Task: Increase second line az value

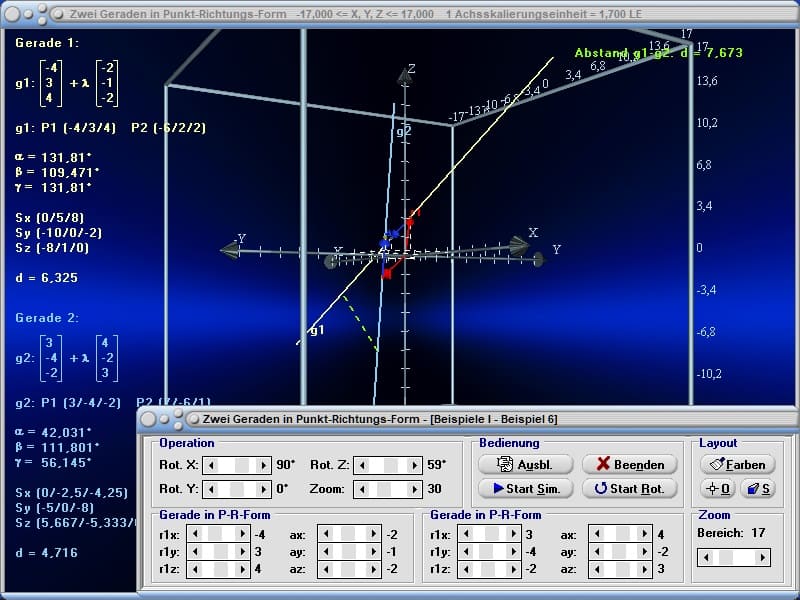Action: point(644,568)
